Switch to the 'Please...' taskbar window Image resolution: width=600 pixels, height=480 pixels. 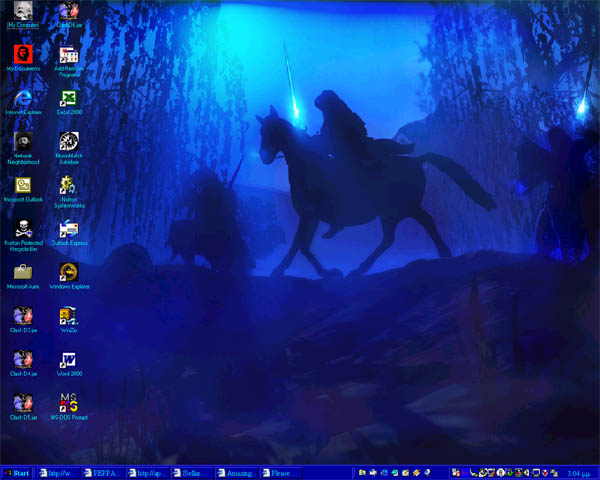pyautogui.click(x=281, y=473)
